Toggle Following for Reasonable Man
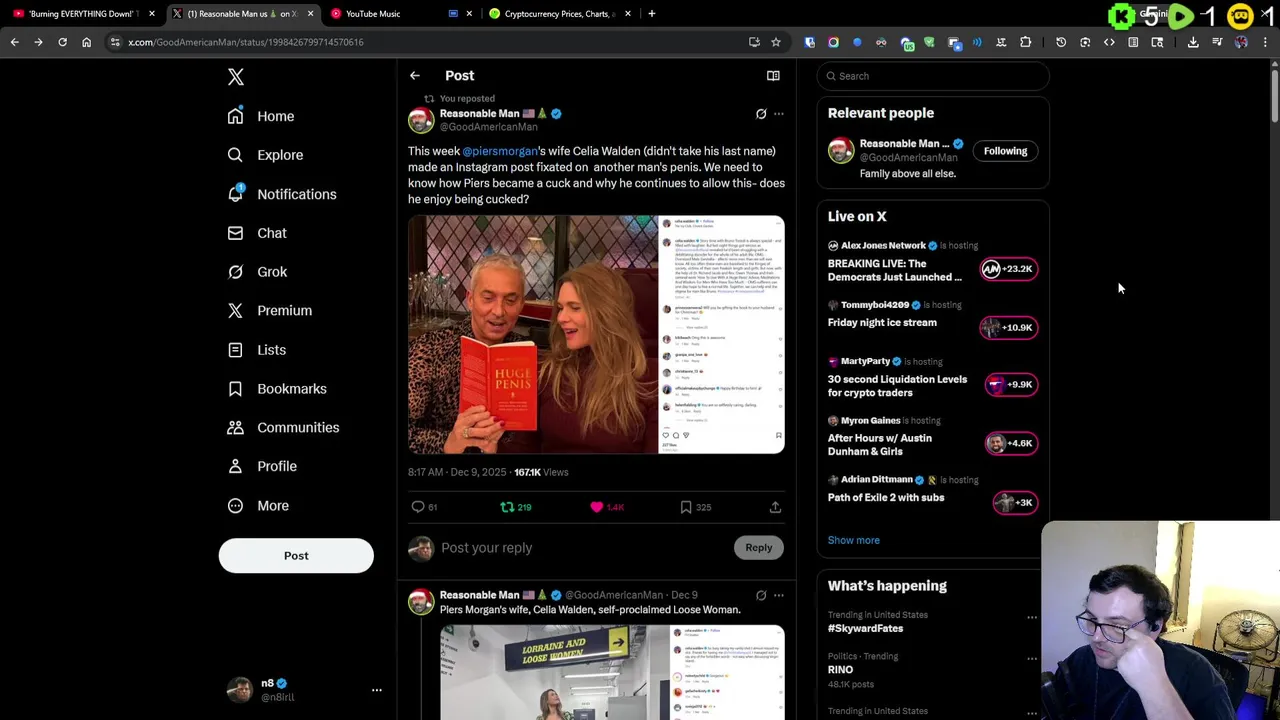 [1005, 151]
